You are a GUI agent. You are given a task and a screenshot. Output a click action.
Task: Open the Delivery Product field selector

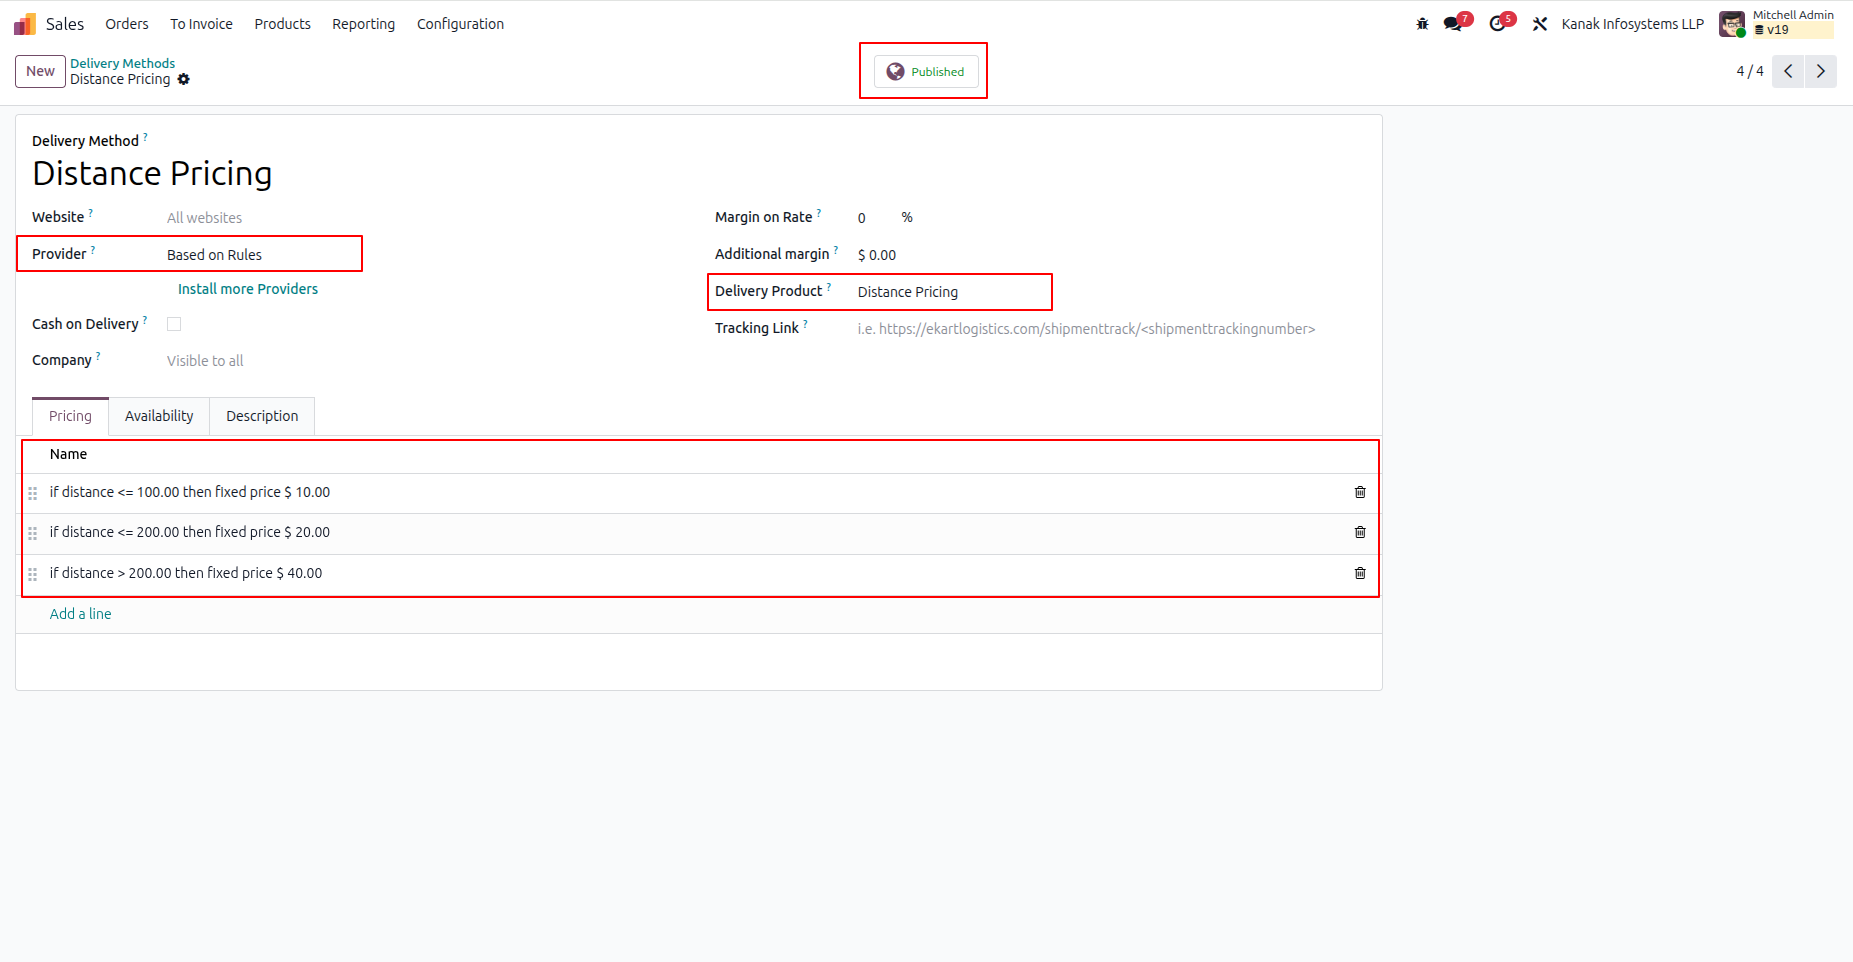tap(907, 291)
